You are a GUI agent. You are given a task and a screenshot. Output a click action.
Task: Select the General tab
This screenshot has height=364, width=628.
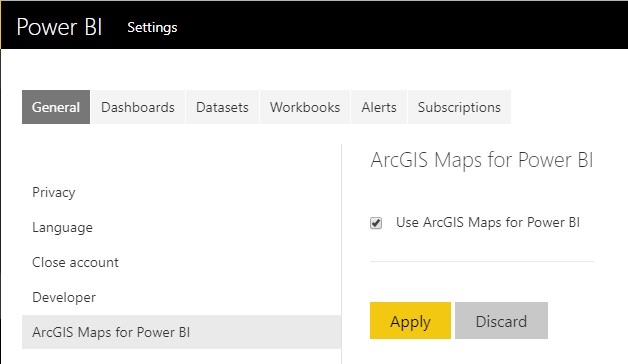[56, 107]
